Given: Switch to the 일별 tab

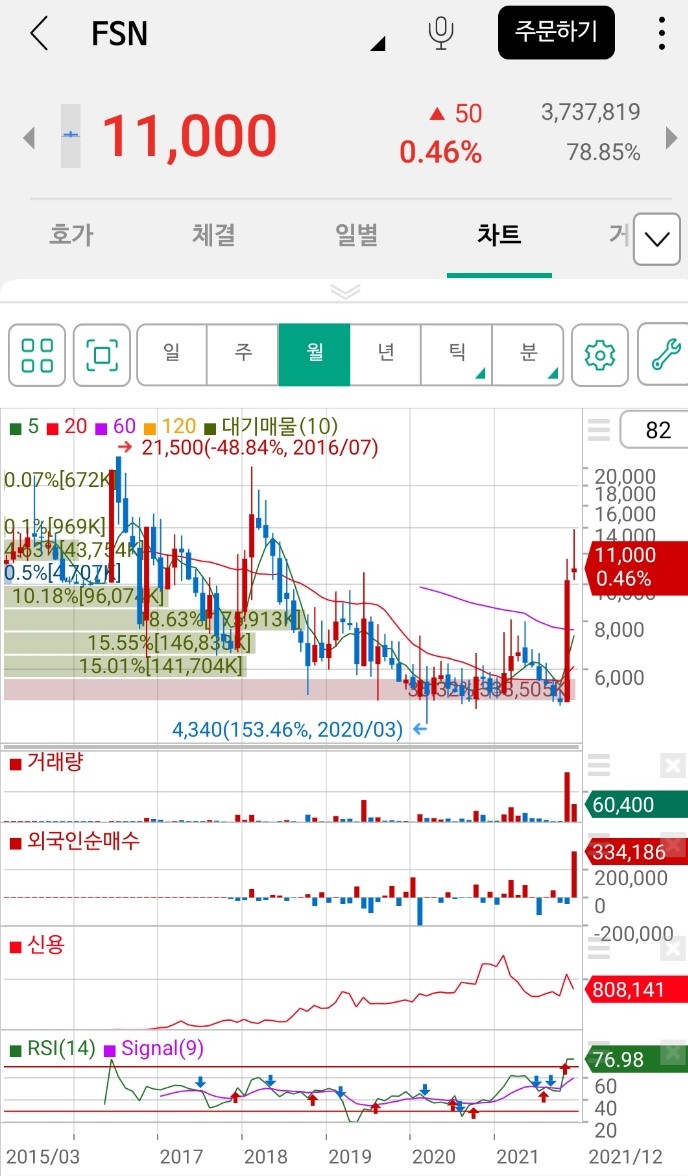Looking at the screenshot, I should tap(356, 235).
